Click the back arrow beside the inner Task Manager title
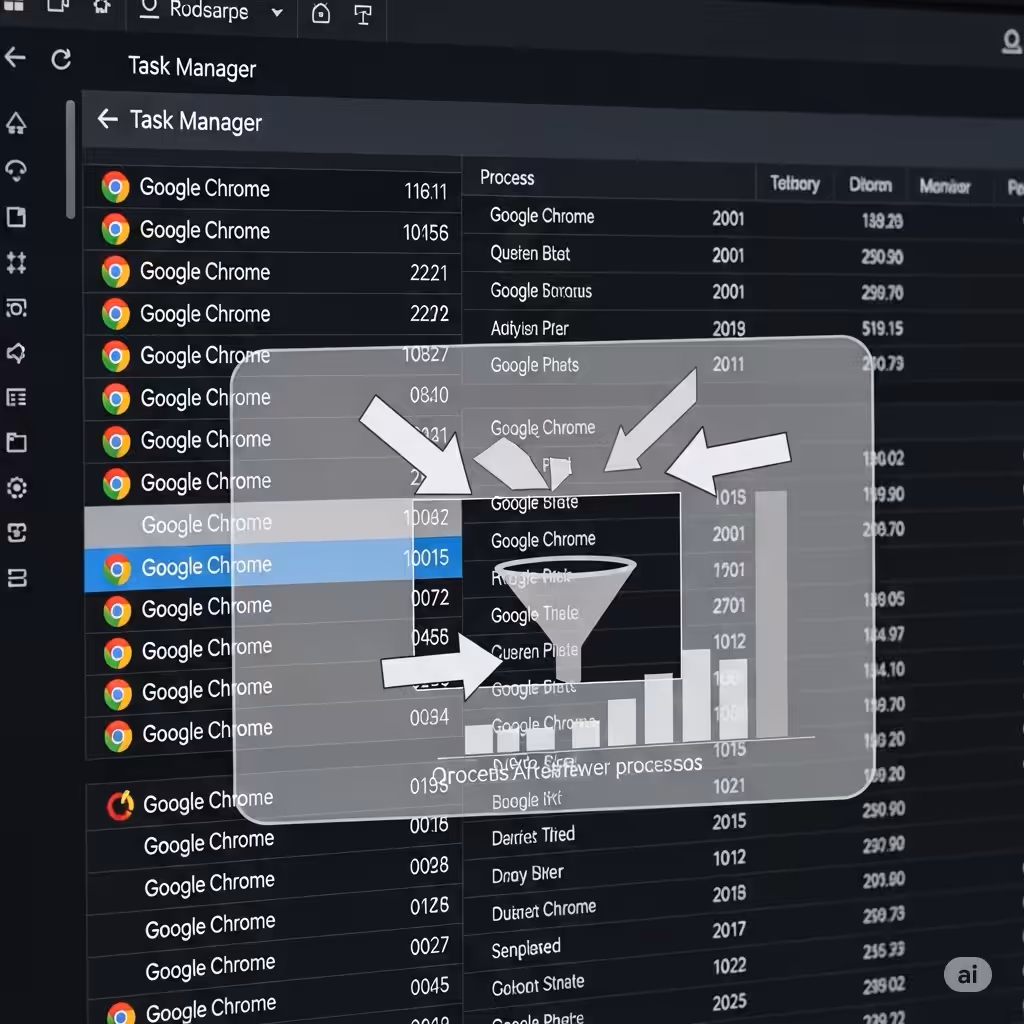The height and width of the screenshot is (1024, 1024). point(108,119)
